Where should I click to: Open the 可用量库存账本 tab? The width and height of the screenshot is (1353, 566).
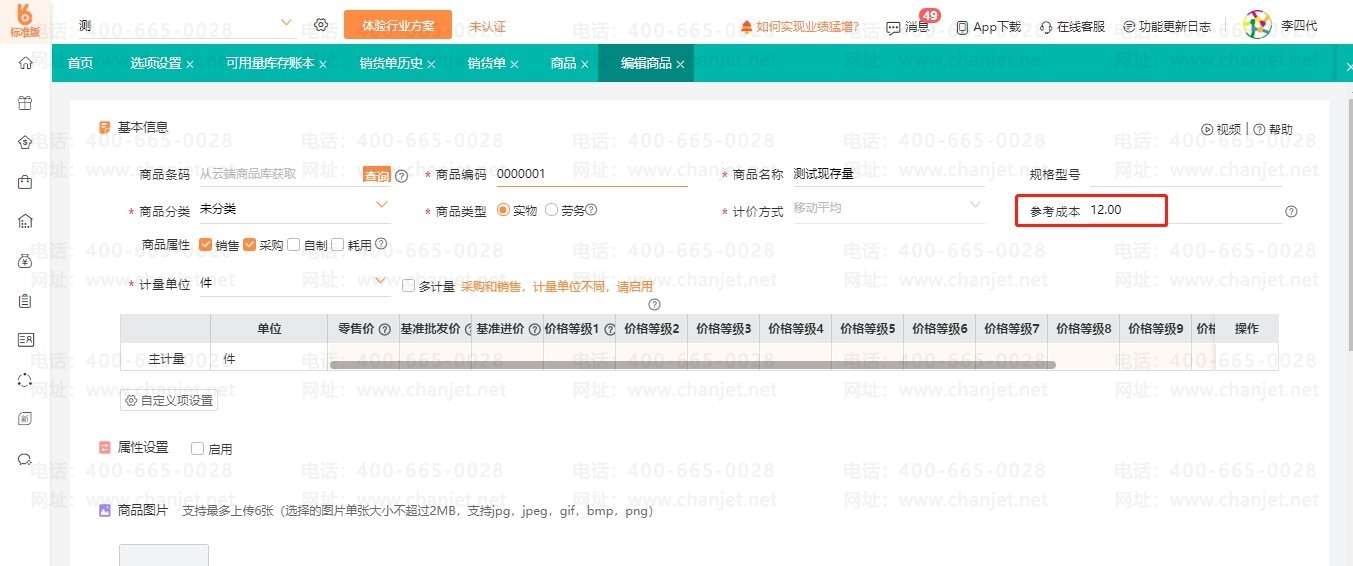270,64
